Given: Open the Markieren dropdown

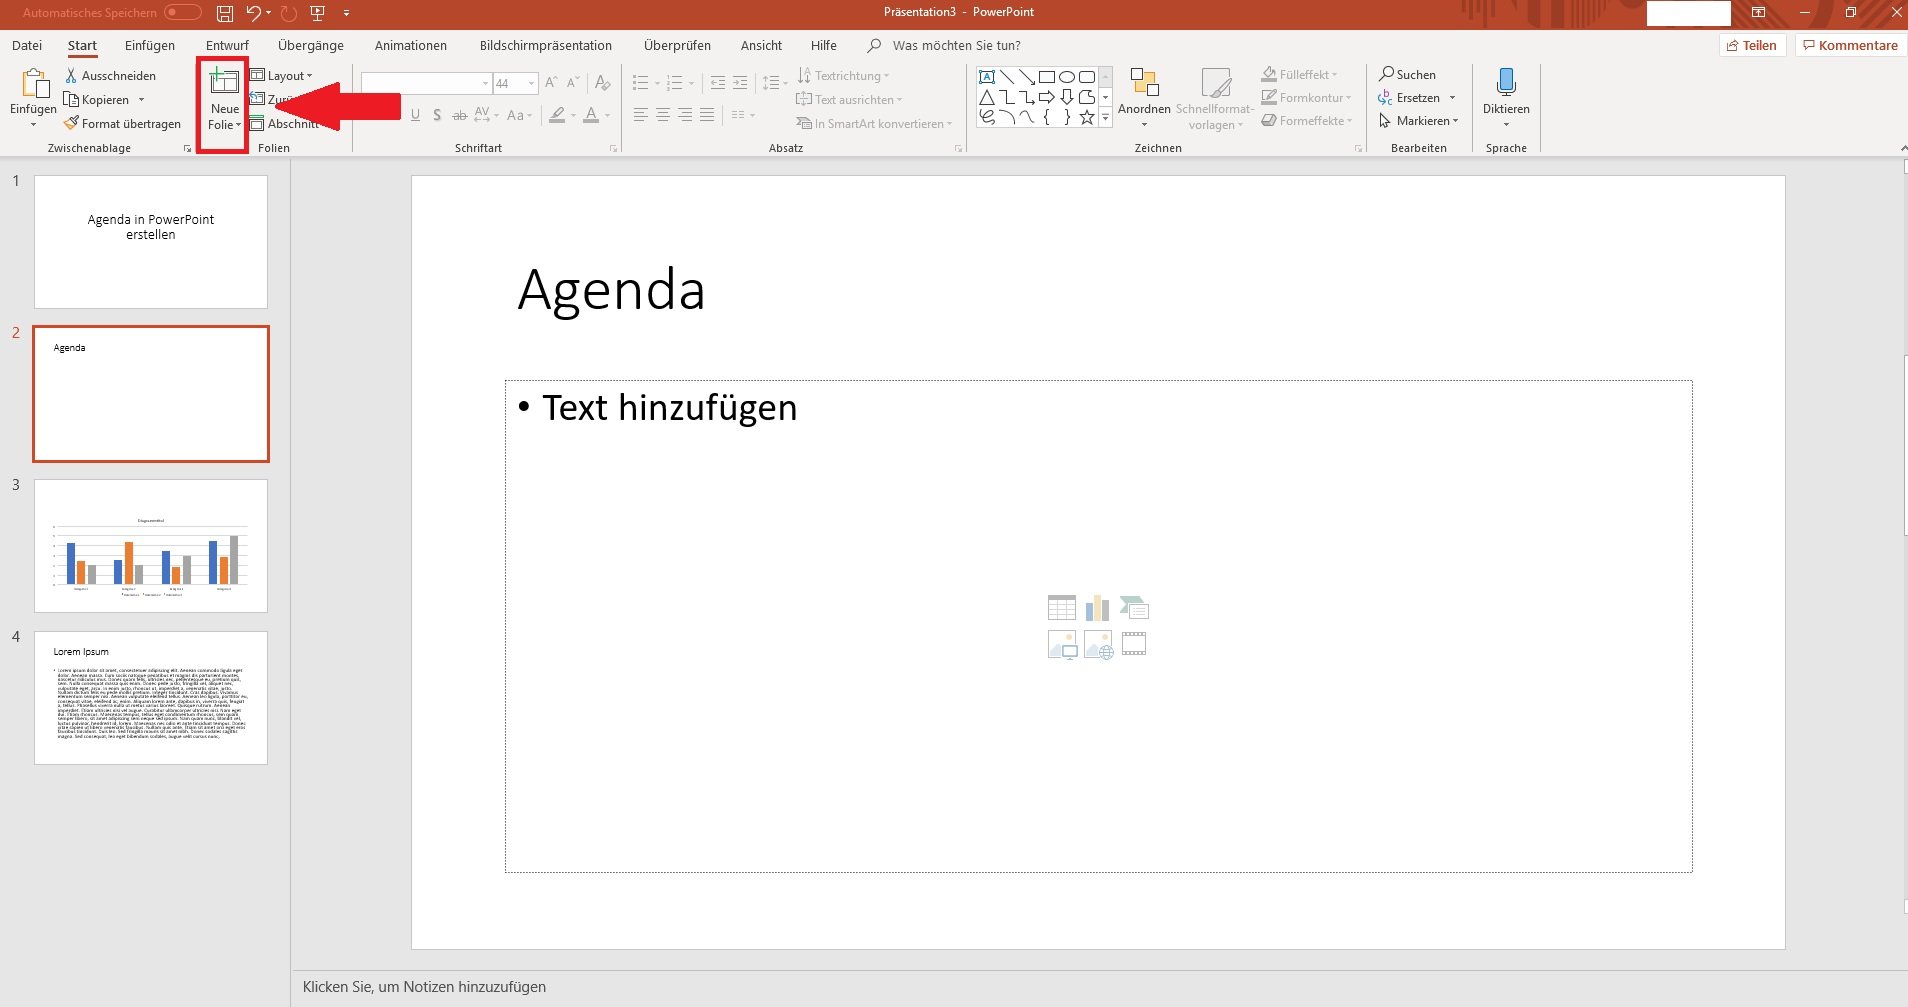Looking at the screenshot, I should (1418, 121).
